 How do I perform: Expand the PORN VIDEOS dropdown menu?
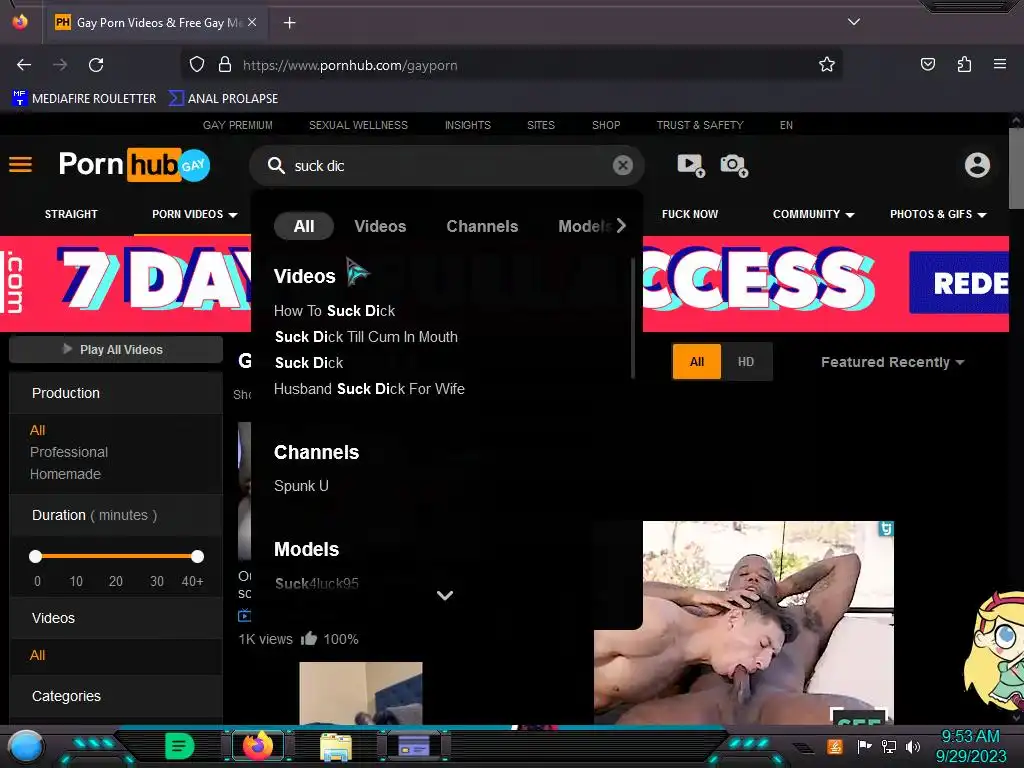[195, 214]
